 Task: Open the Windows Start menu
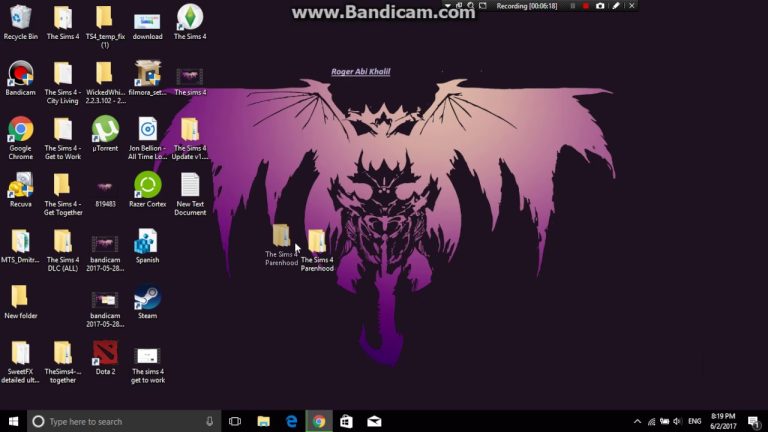pyautogui.click(x=14, y=421)
